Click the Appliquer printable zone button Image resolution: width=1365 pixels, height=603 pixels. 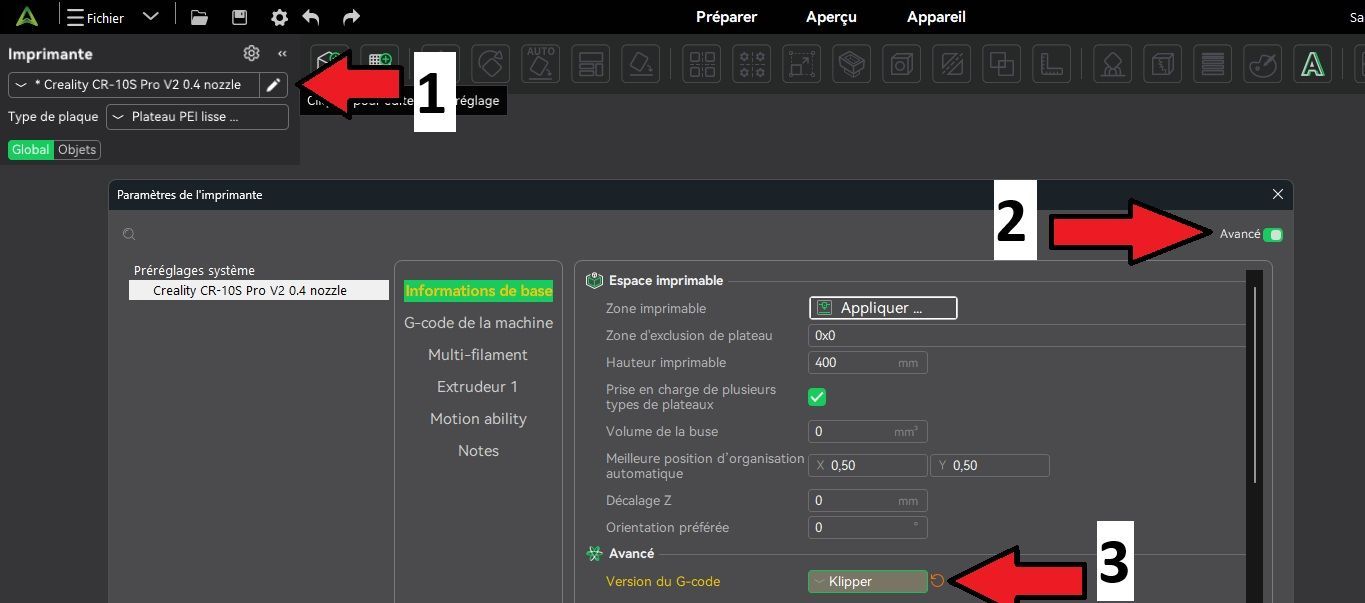(883, 308)
